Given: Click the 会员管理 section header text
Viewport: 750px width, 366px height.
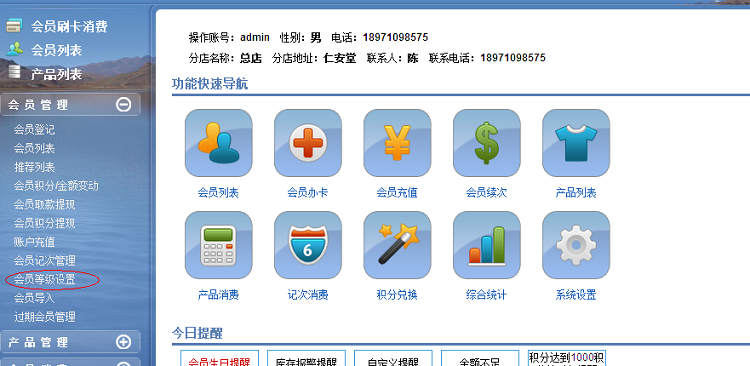Looking at the screenshot, I should click(x=38, y=105).
